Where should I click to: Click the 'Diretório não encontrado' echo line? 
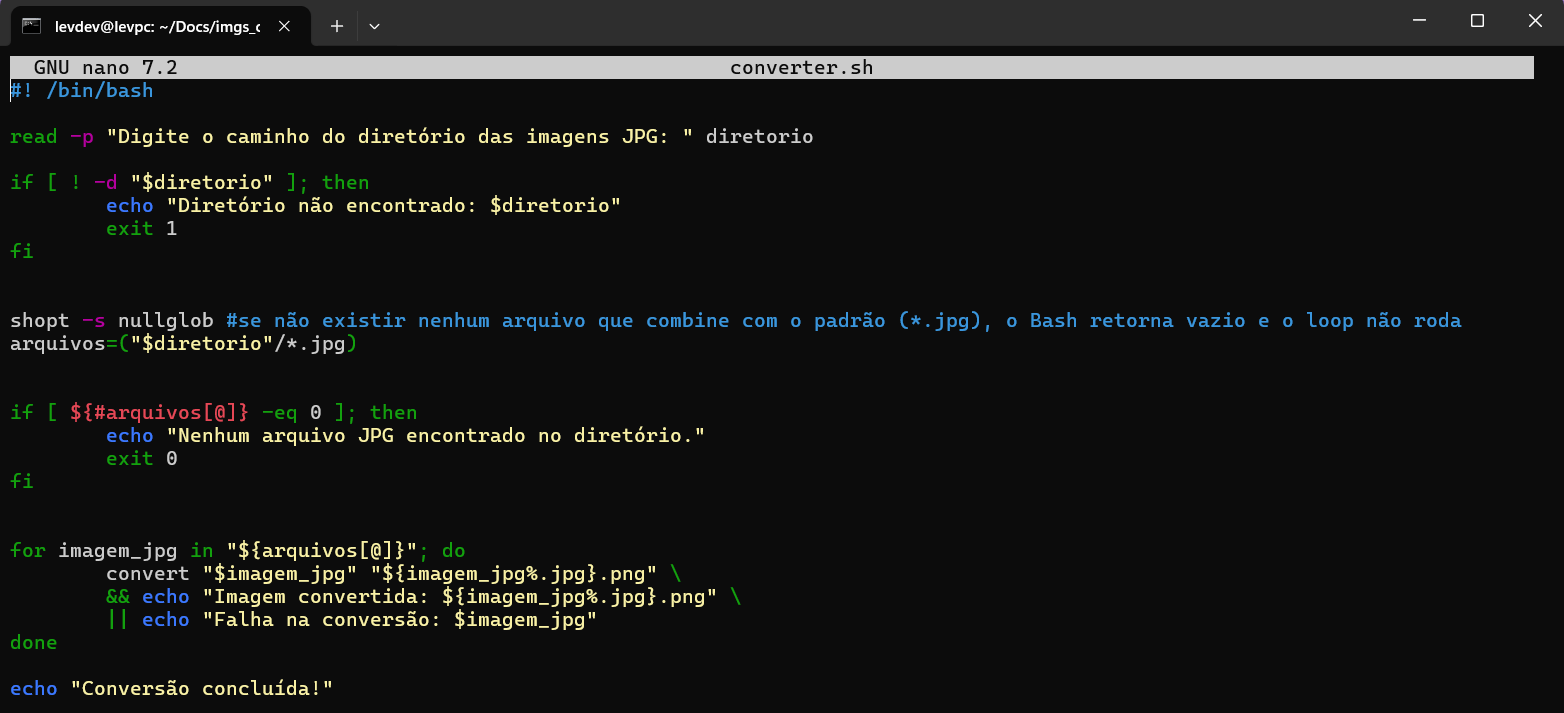364,206
